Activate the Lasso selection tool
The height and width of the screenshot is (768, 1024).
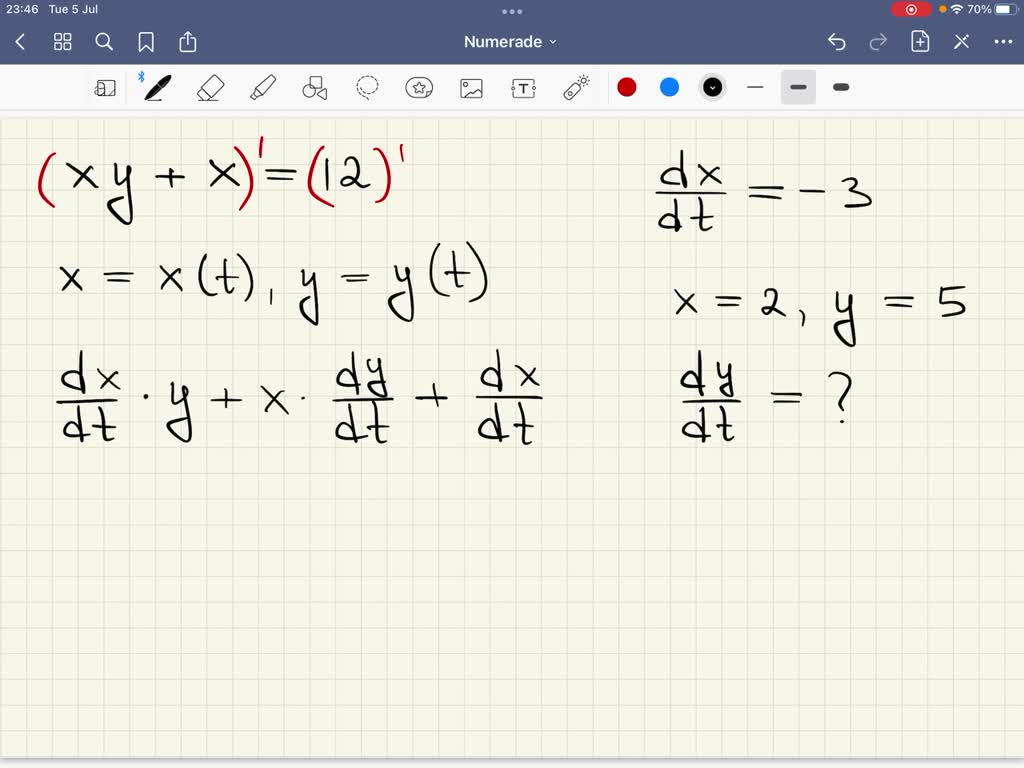[367, 87]
